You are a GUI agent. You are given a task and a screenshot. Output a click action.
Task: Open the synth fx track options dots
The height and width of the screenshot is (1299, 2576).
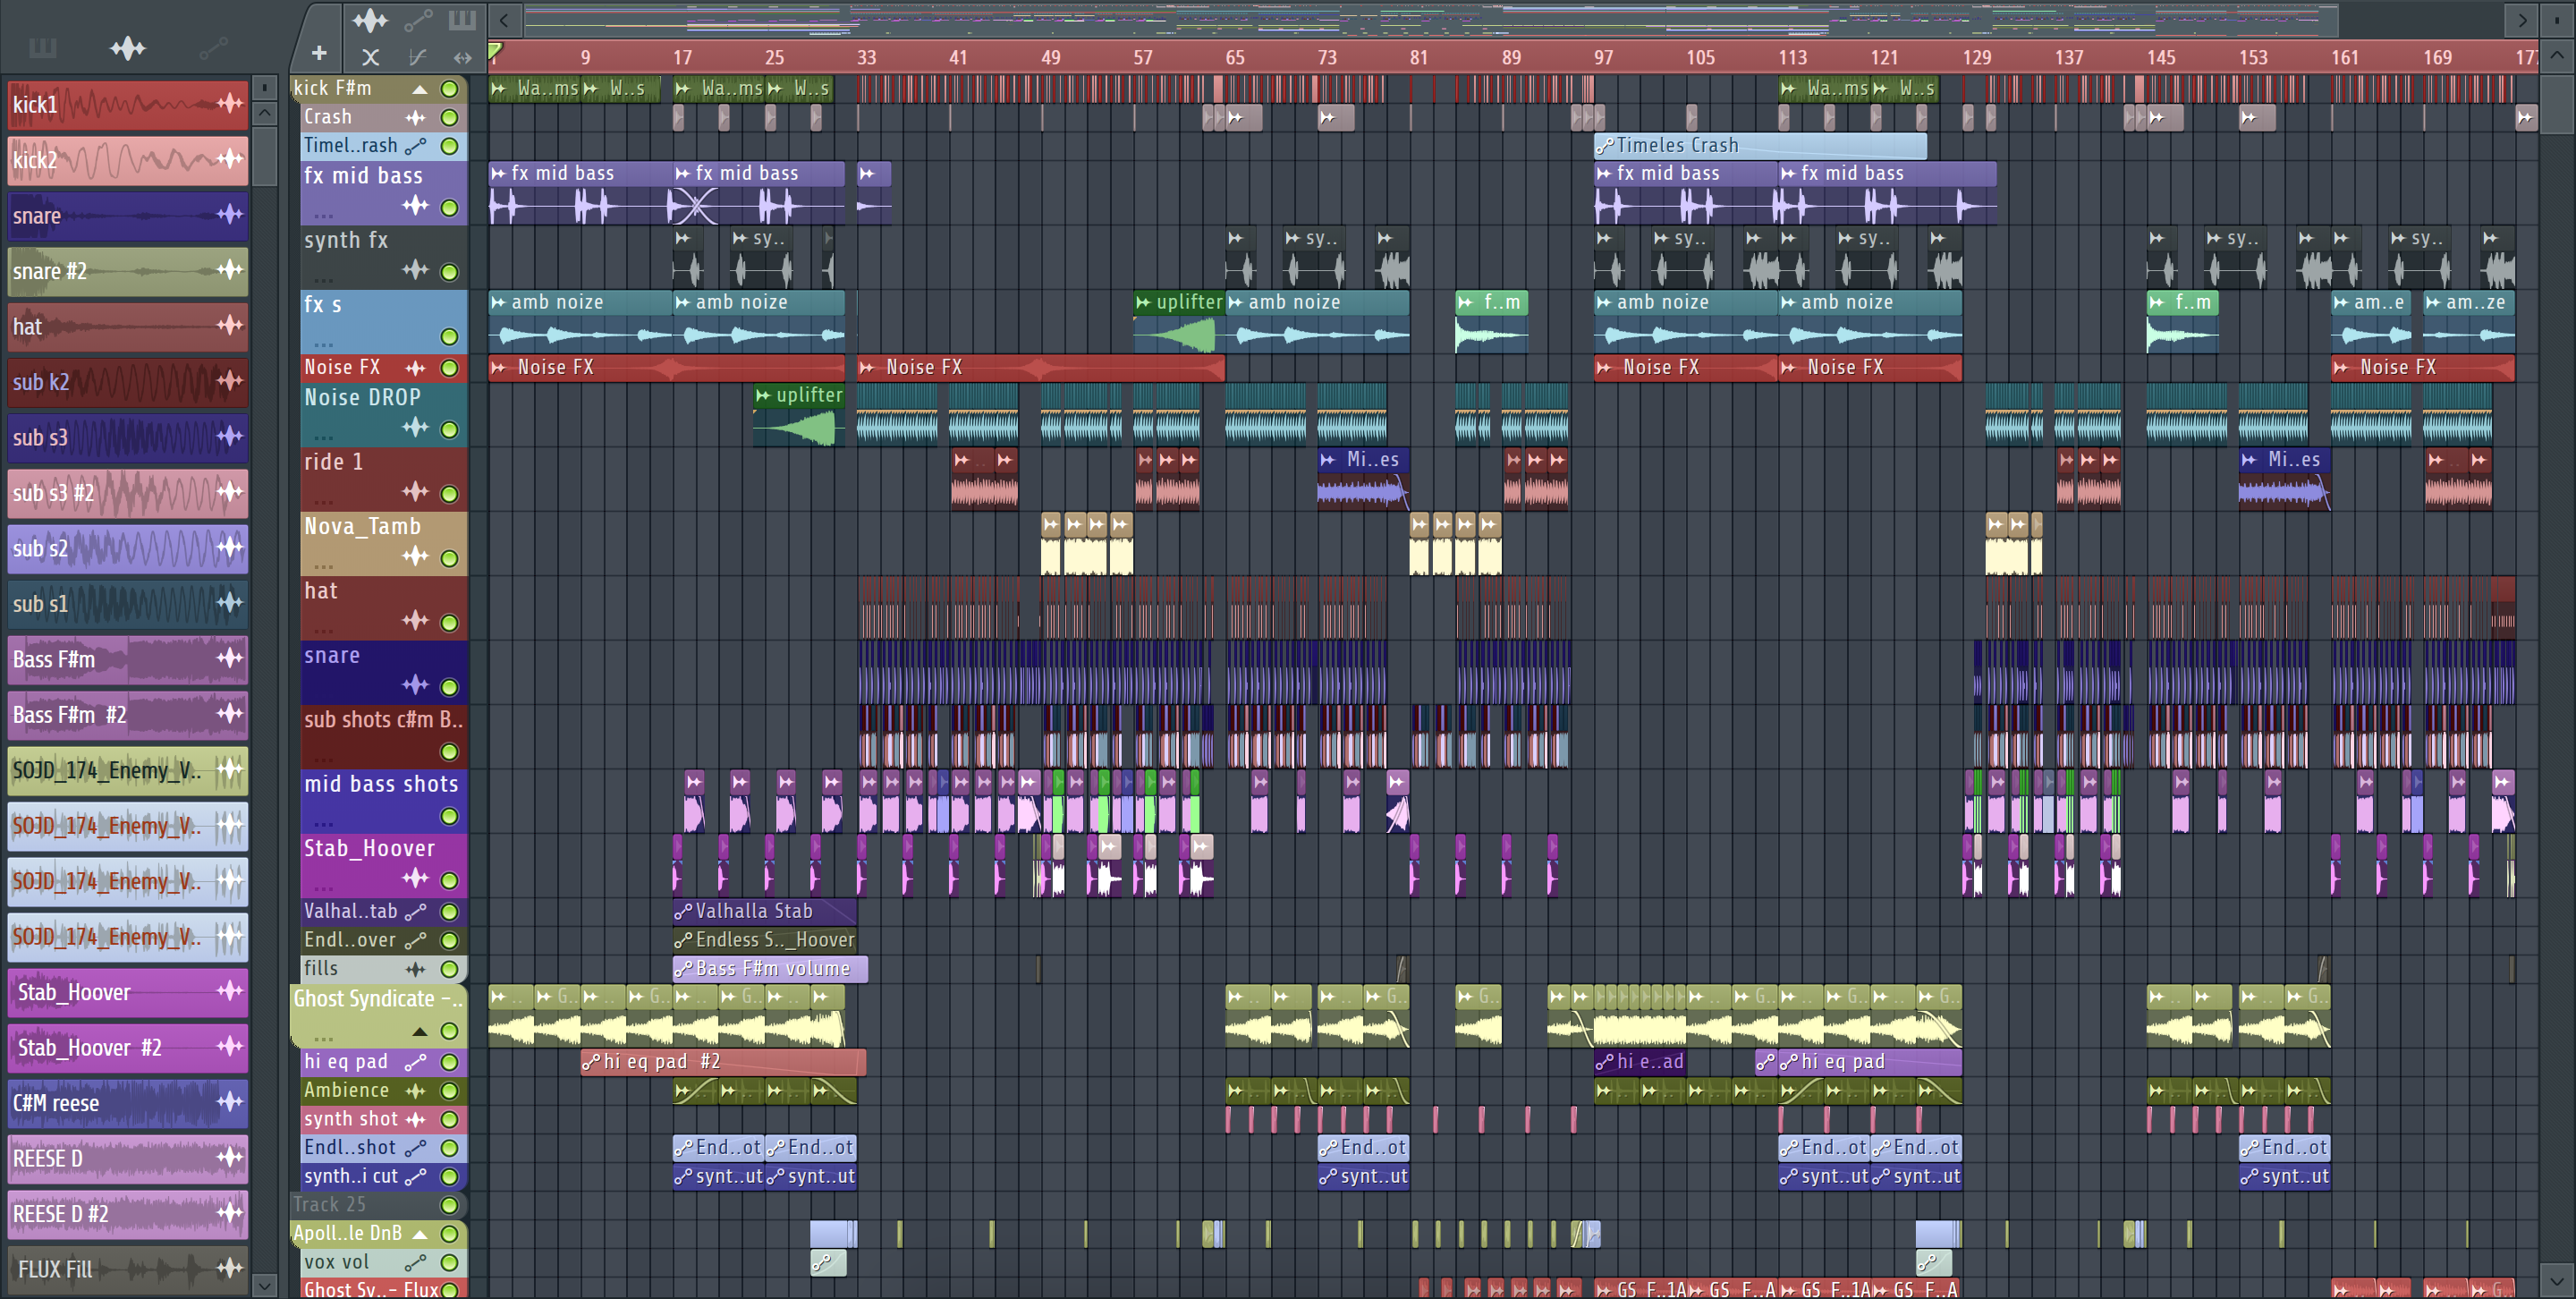point(323,279)
